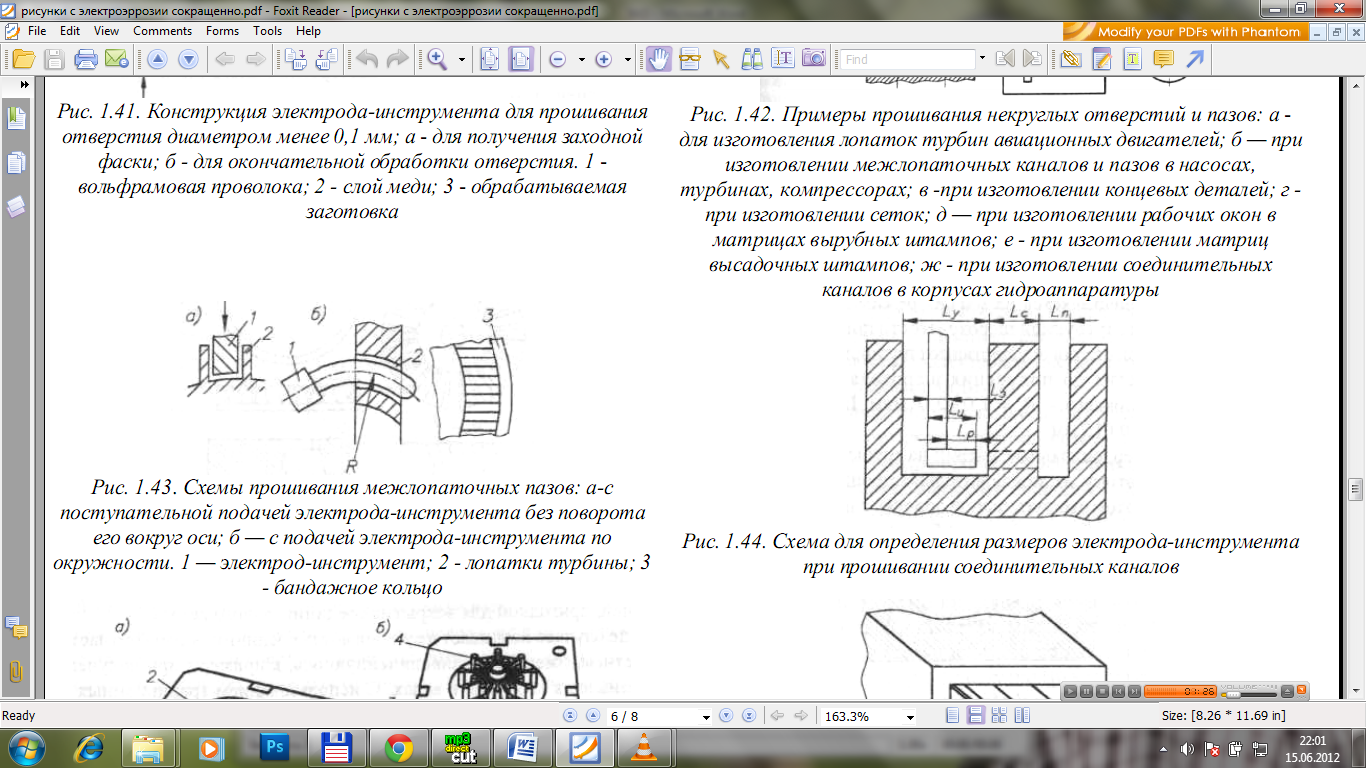Open the Zoom tool dropdown arrow
Viewport: 1366px width, 768px height.
tap(462, 60)
